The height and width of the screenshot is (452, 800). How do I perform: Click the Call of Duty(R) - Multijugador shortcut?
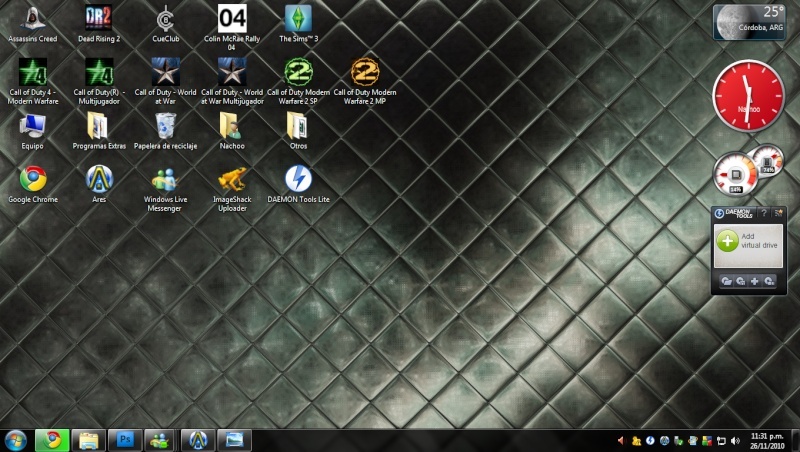click(x=99, y=81)
